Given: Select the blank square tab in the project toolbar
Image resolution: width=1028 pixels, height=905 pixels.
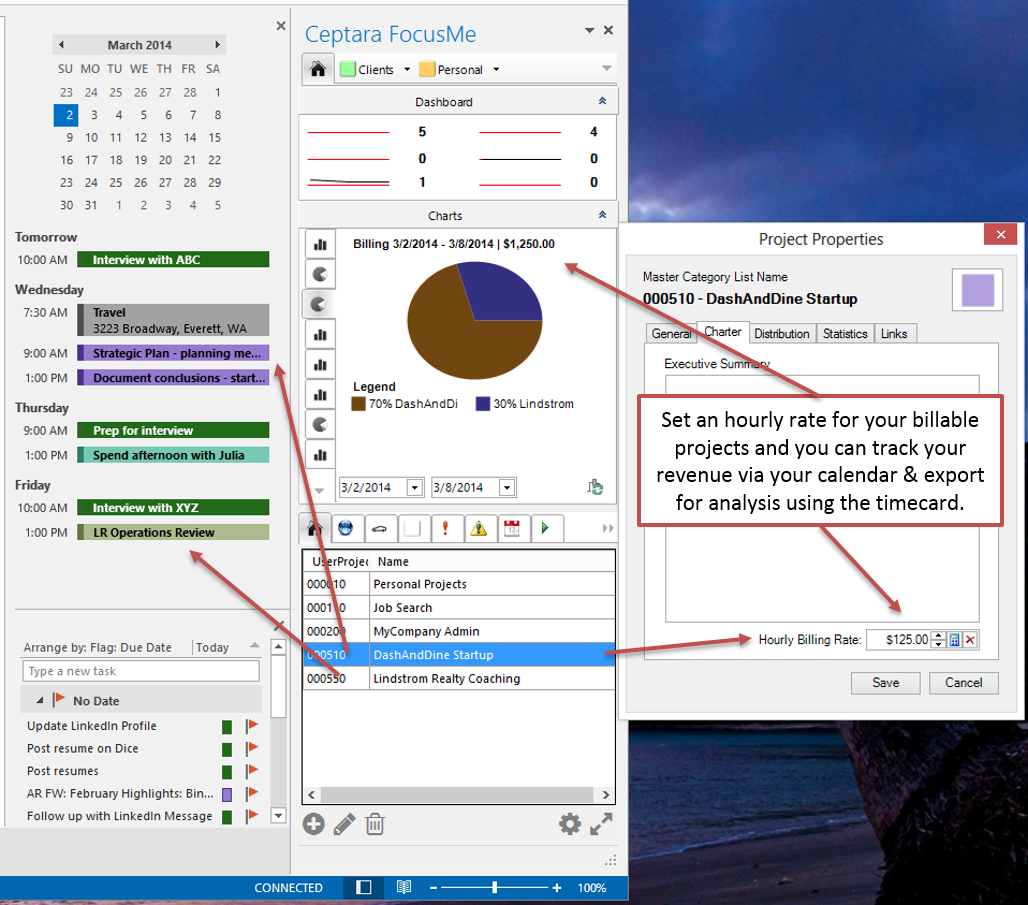Looking at the screenshot, I should tap(412, 529).
